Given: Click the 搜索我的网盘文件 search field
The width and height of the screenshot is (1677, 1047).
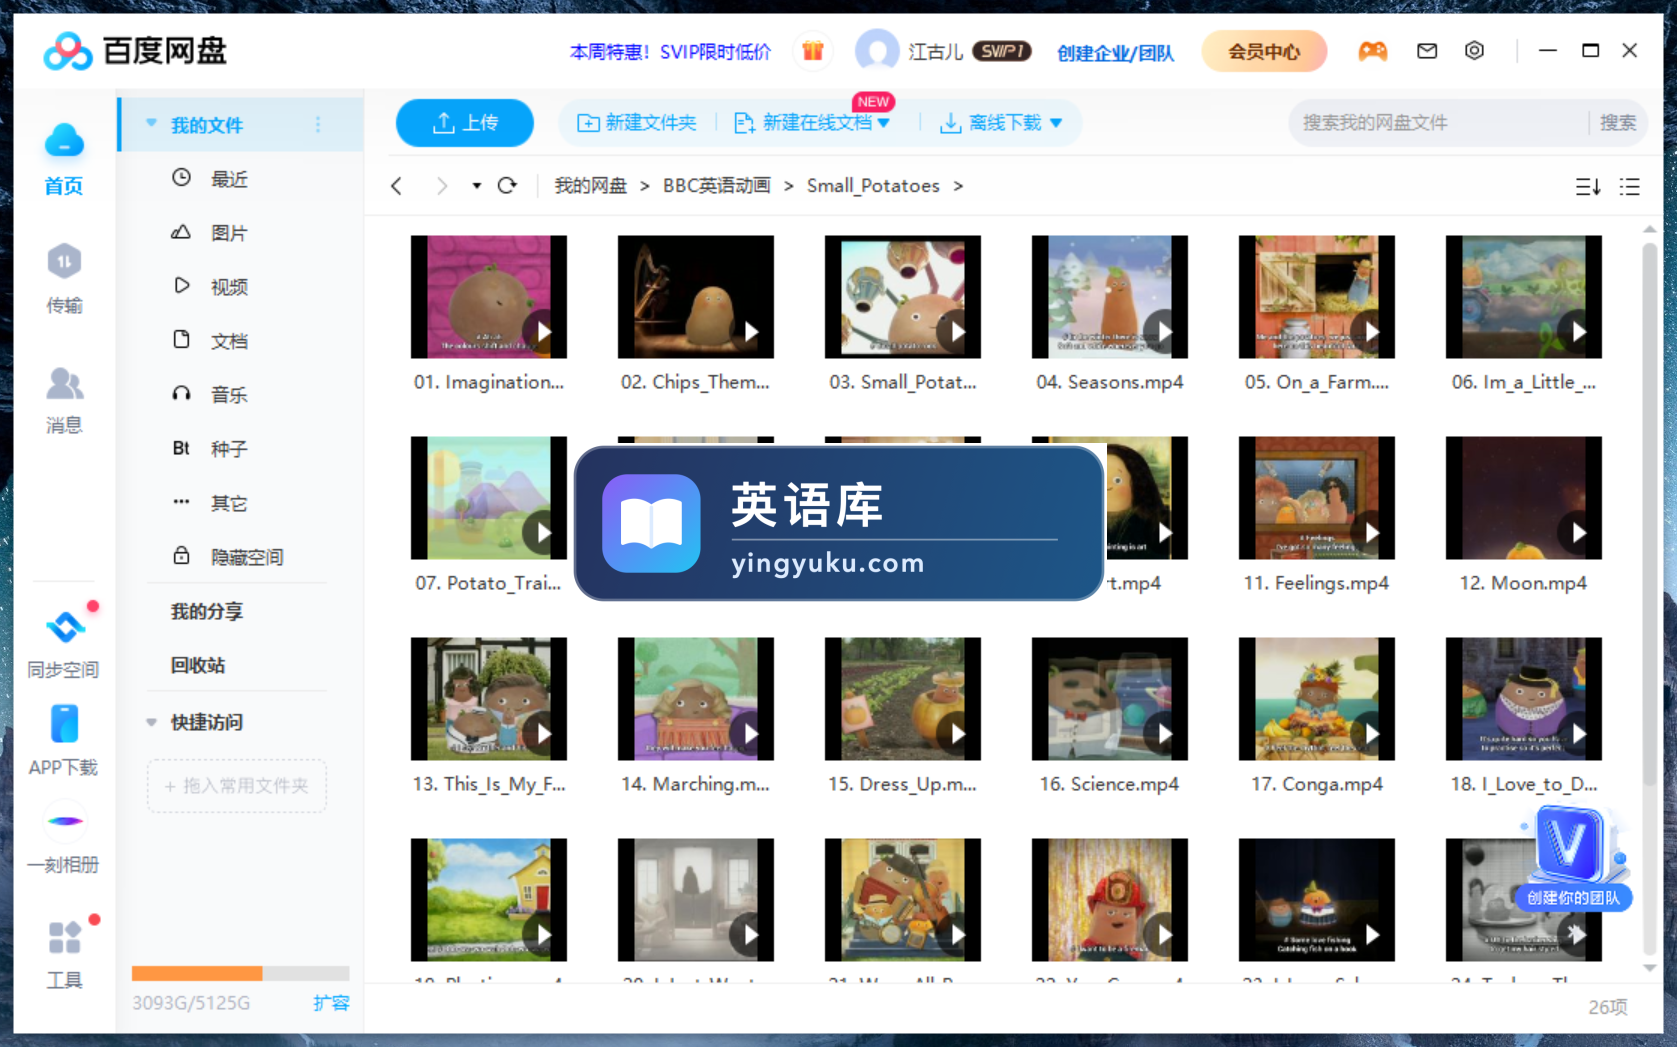Looking at the screenshot, I should pos(1440,123).
